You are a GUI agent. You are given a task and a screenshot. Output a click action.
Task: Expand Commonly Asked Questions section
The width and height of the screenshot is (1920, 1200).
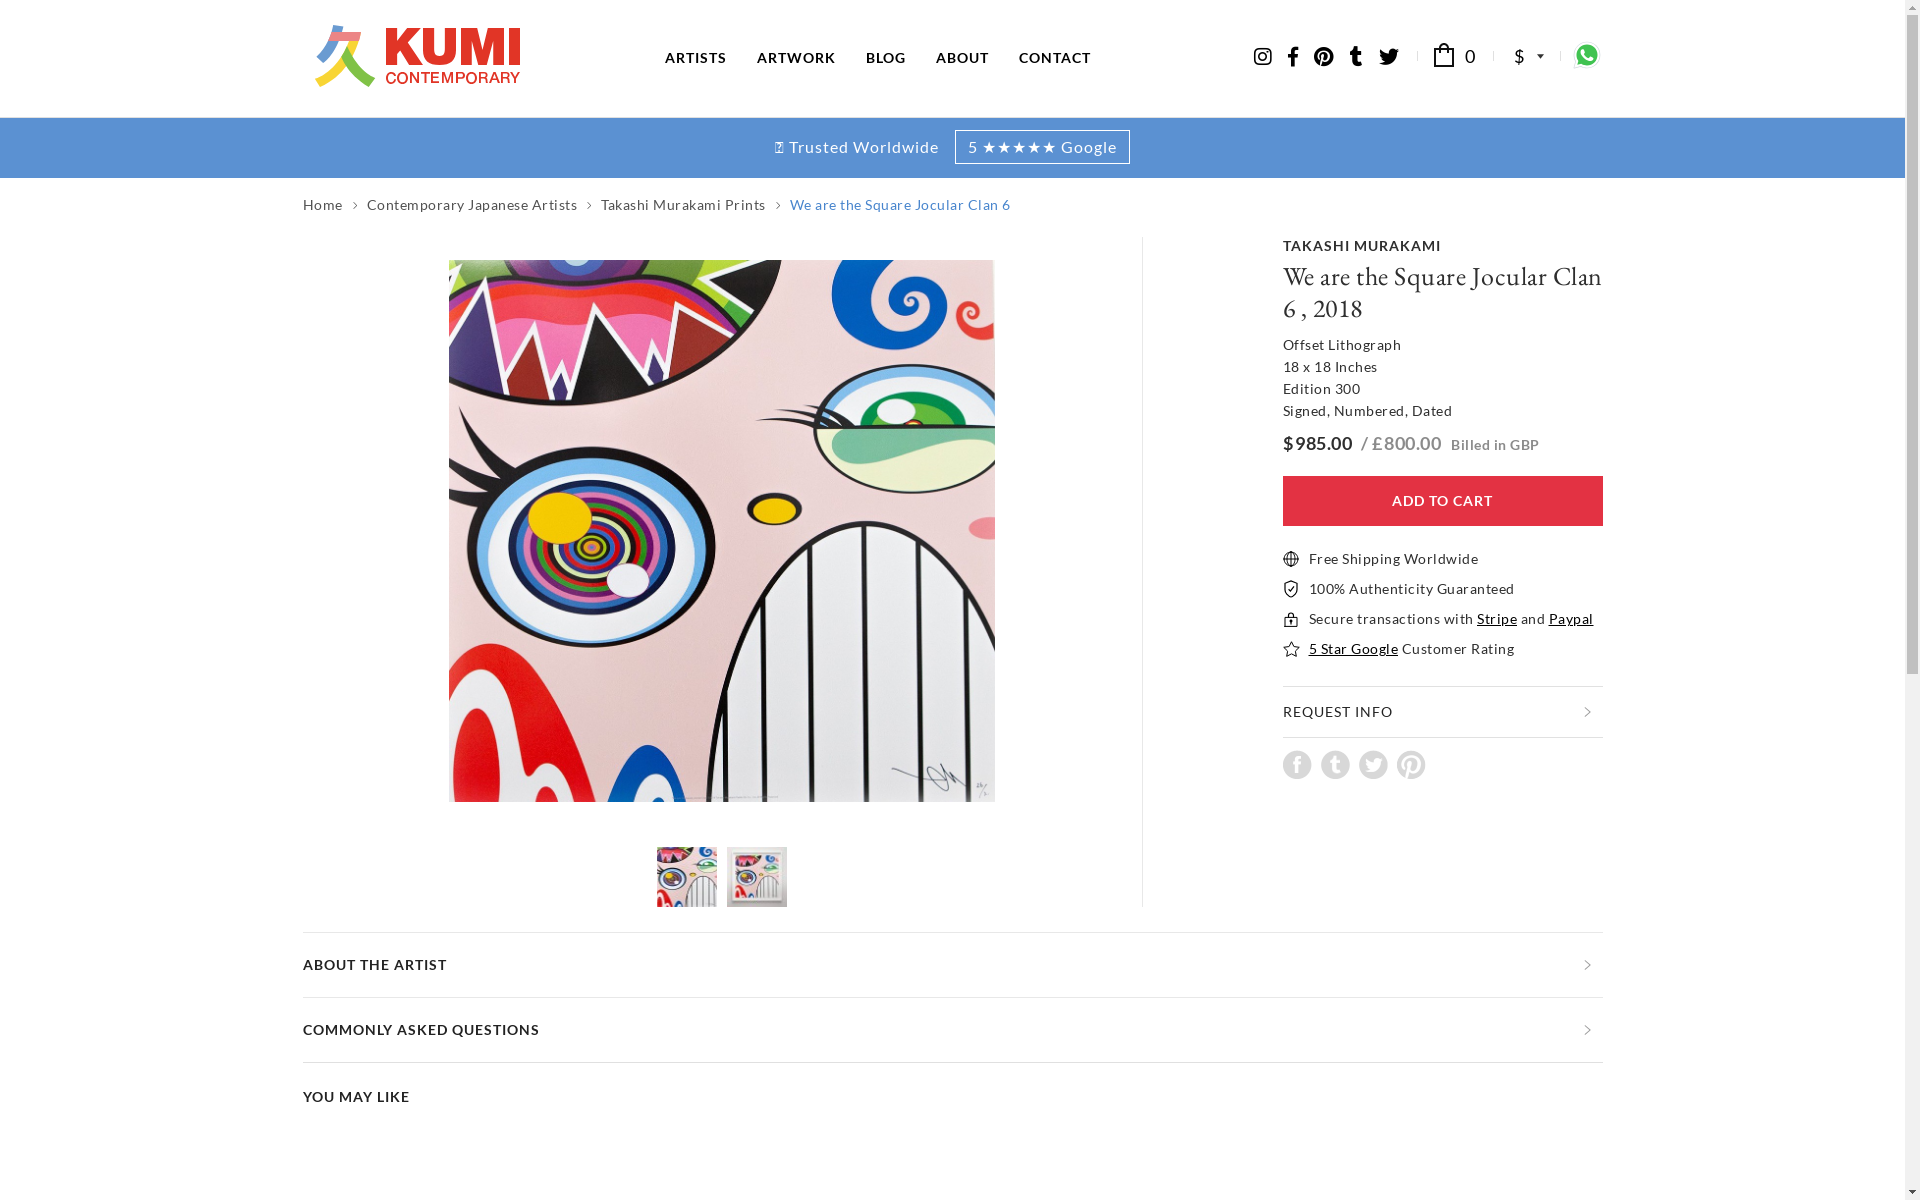(x=952, y=1030)
